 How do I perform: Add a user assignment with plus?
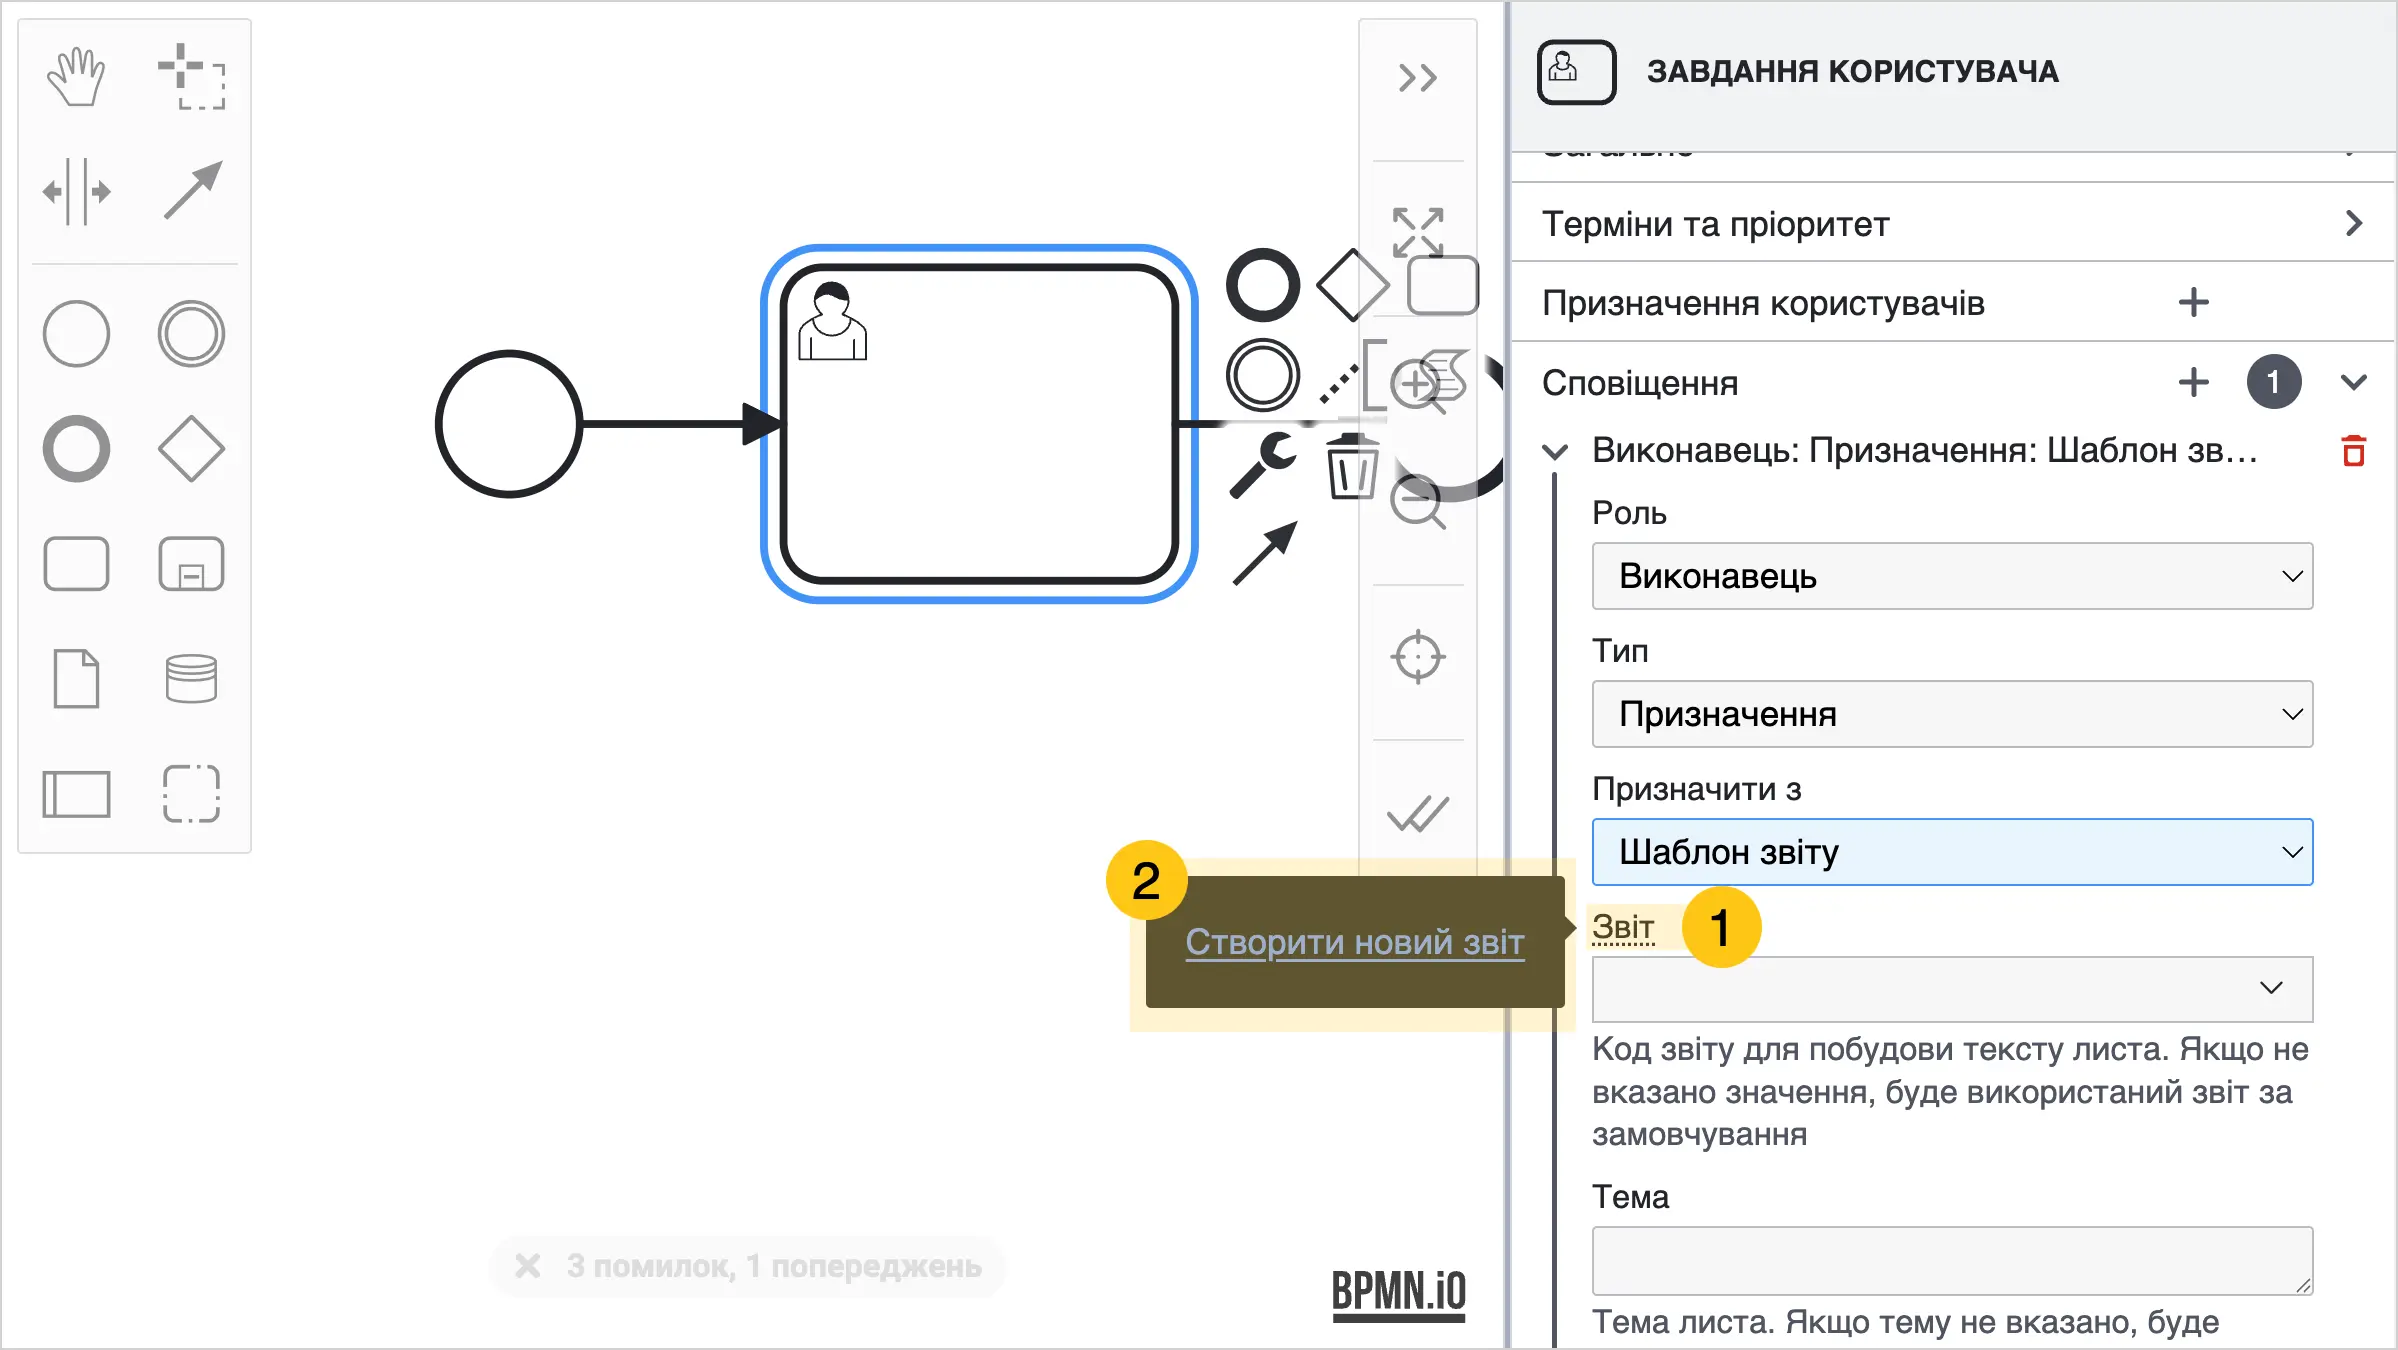coord(2194,302)
